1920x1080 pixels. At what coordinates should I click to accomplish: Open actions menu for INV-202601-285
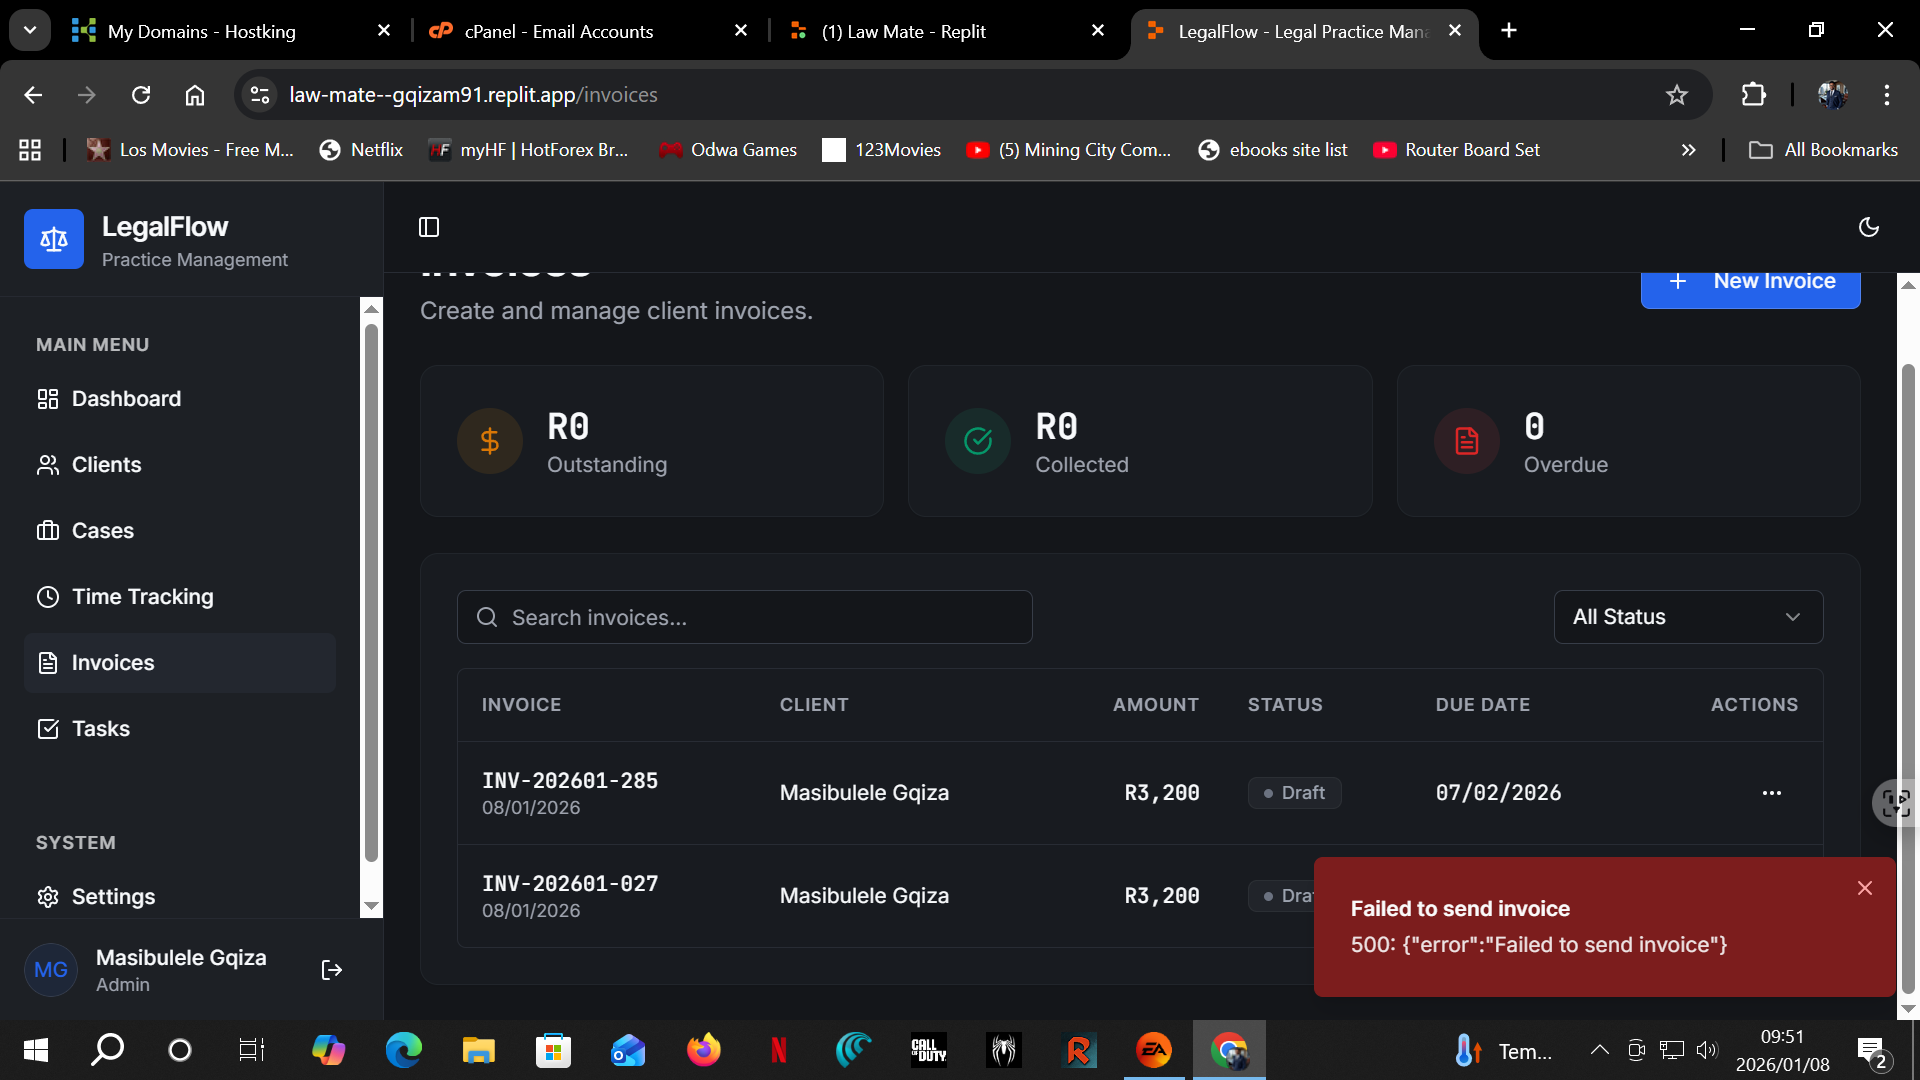pos(1771,793)
